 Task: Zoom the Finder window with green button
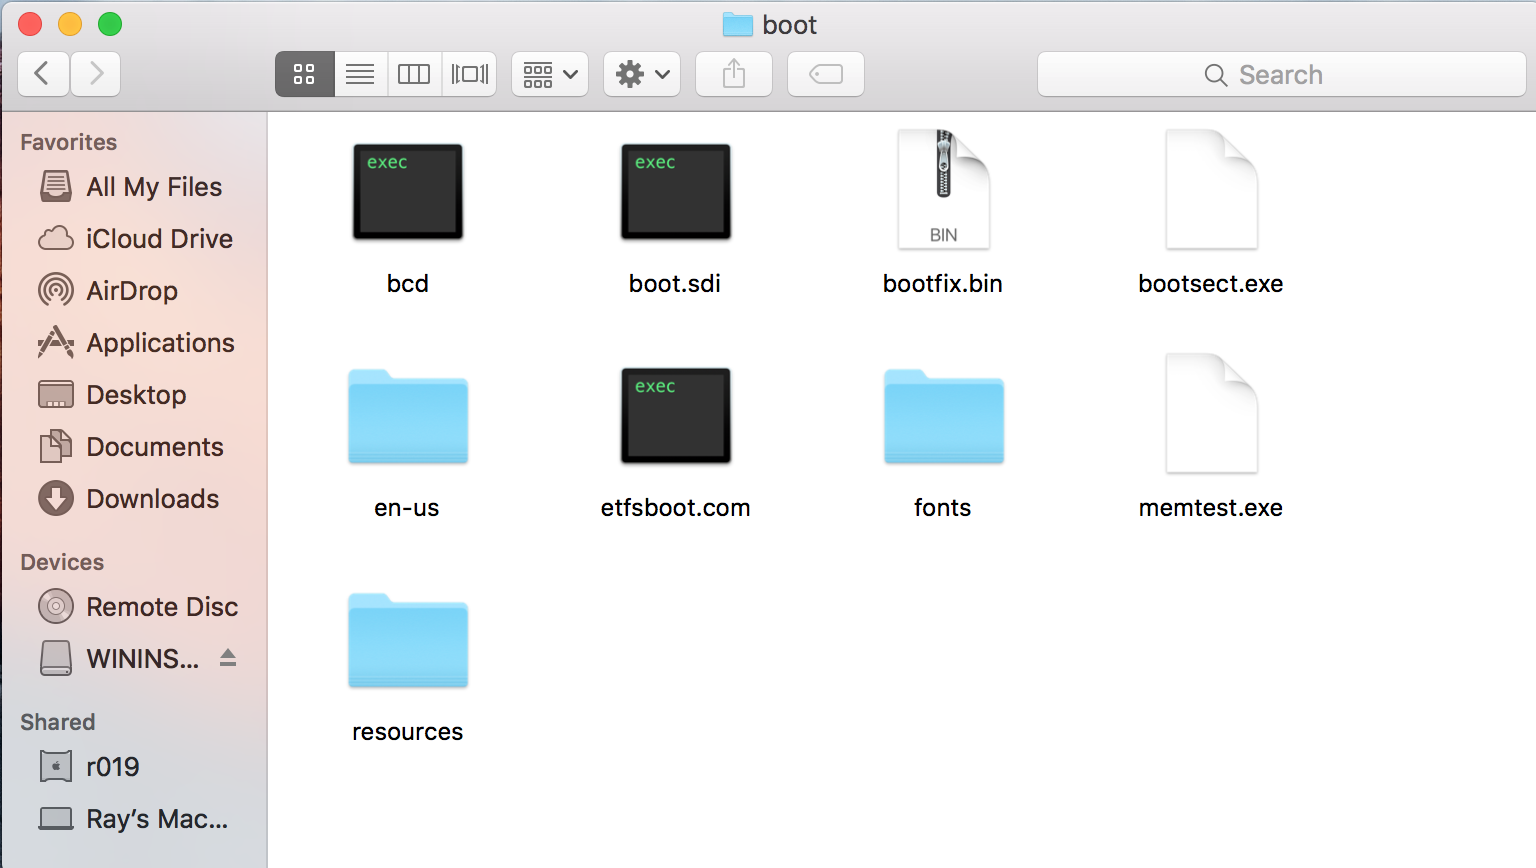[110, 24]
